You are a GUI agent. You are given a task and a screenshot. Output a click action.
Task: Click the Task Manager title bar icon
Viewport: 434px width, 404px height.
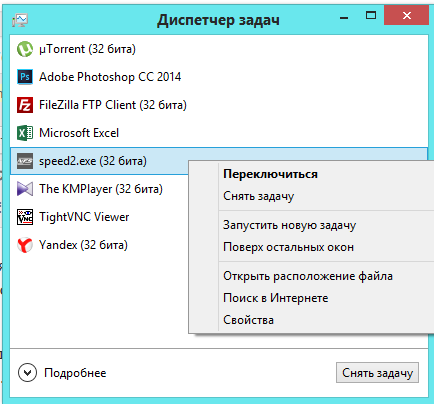tap(20, 21)
